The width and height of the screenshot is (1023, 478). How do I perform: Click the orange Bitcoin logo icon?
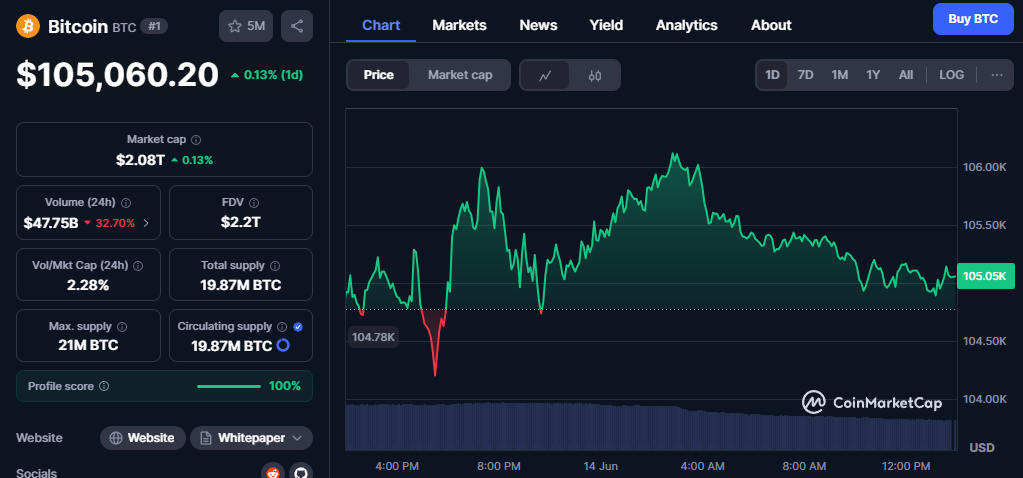pyautogui.click(x=28, y=26)
